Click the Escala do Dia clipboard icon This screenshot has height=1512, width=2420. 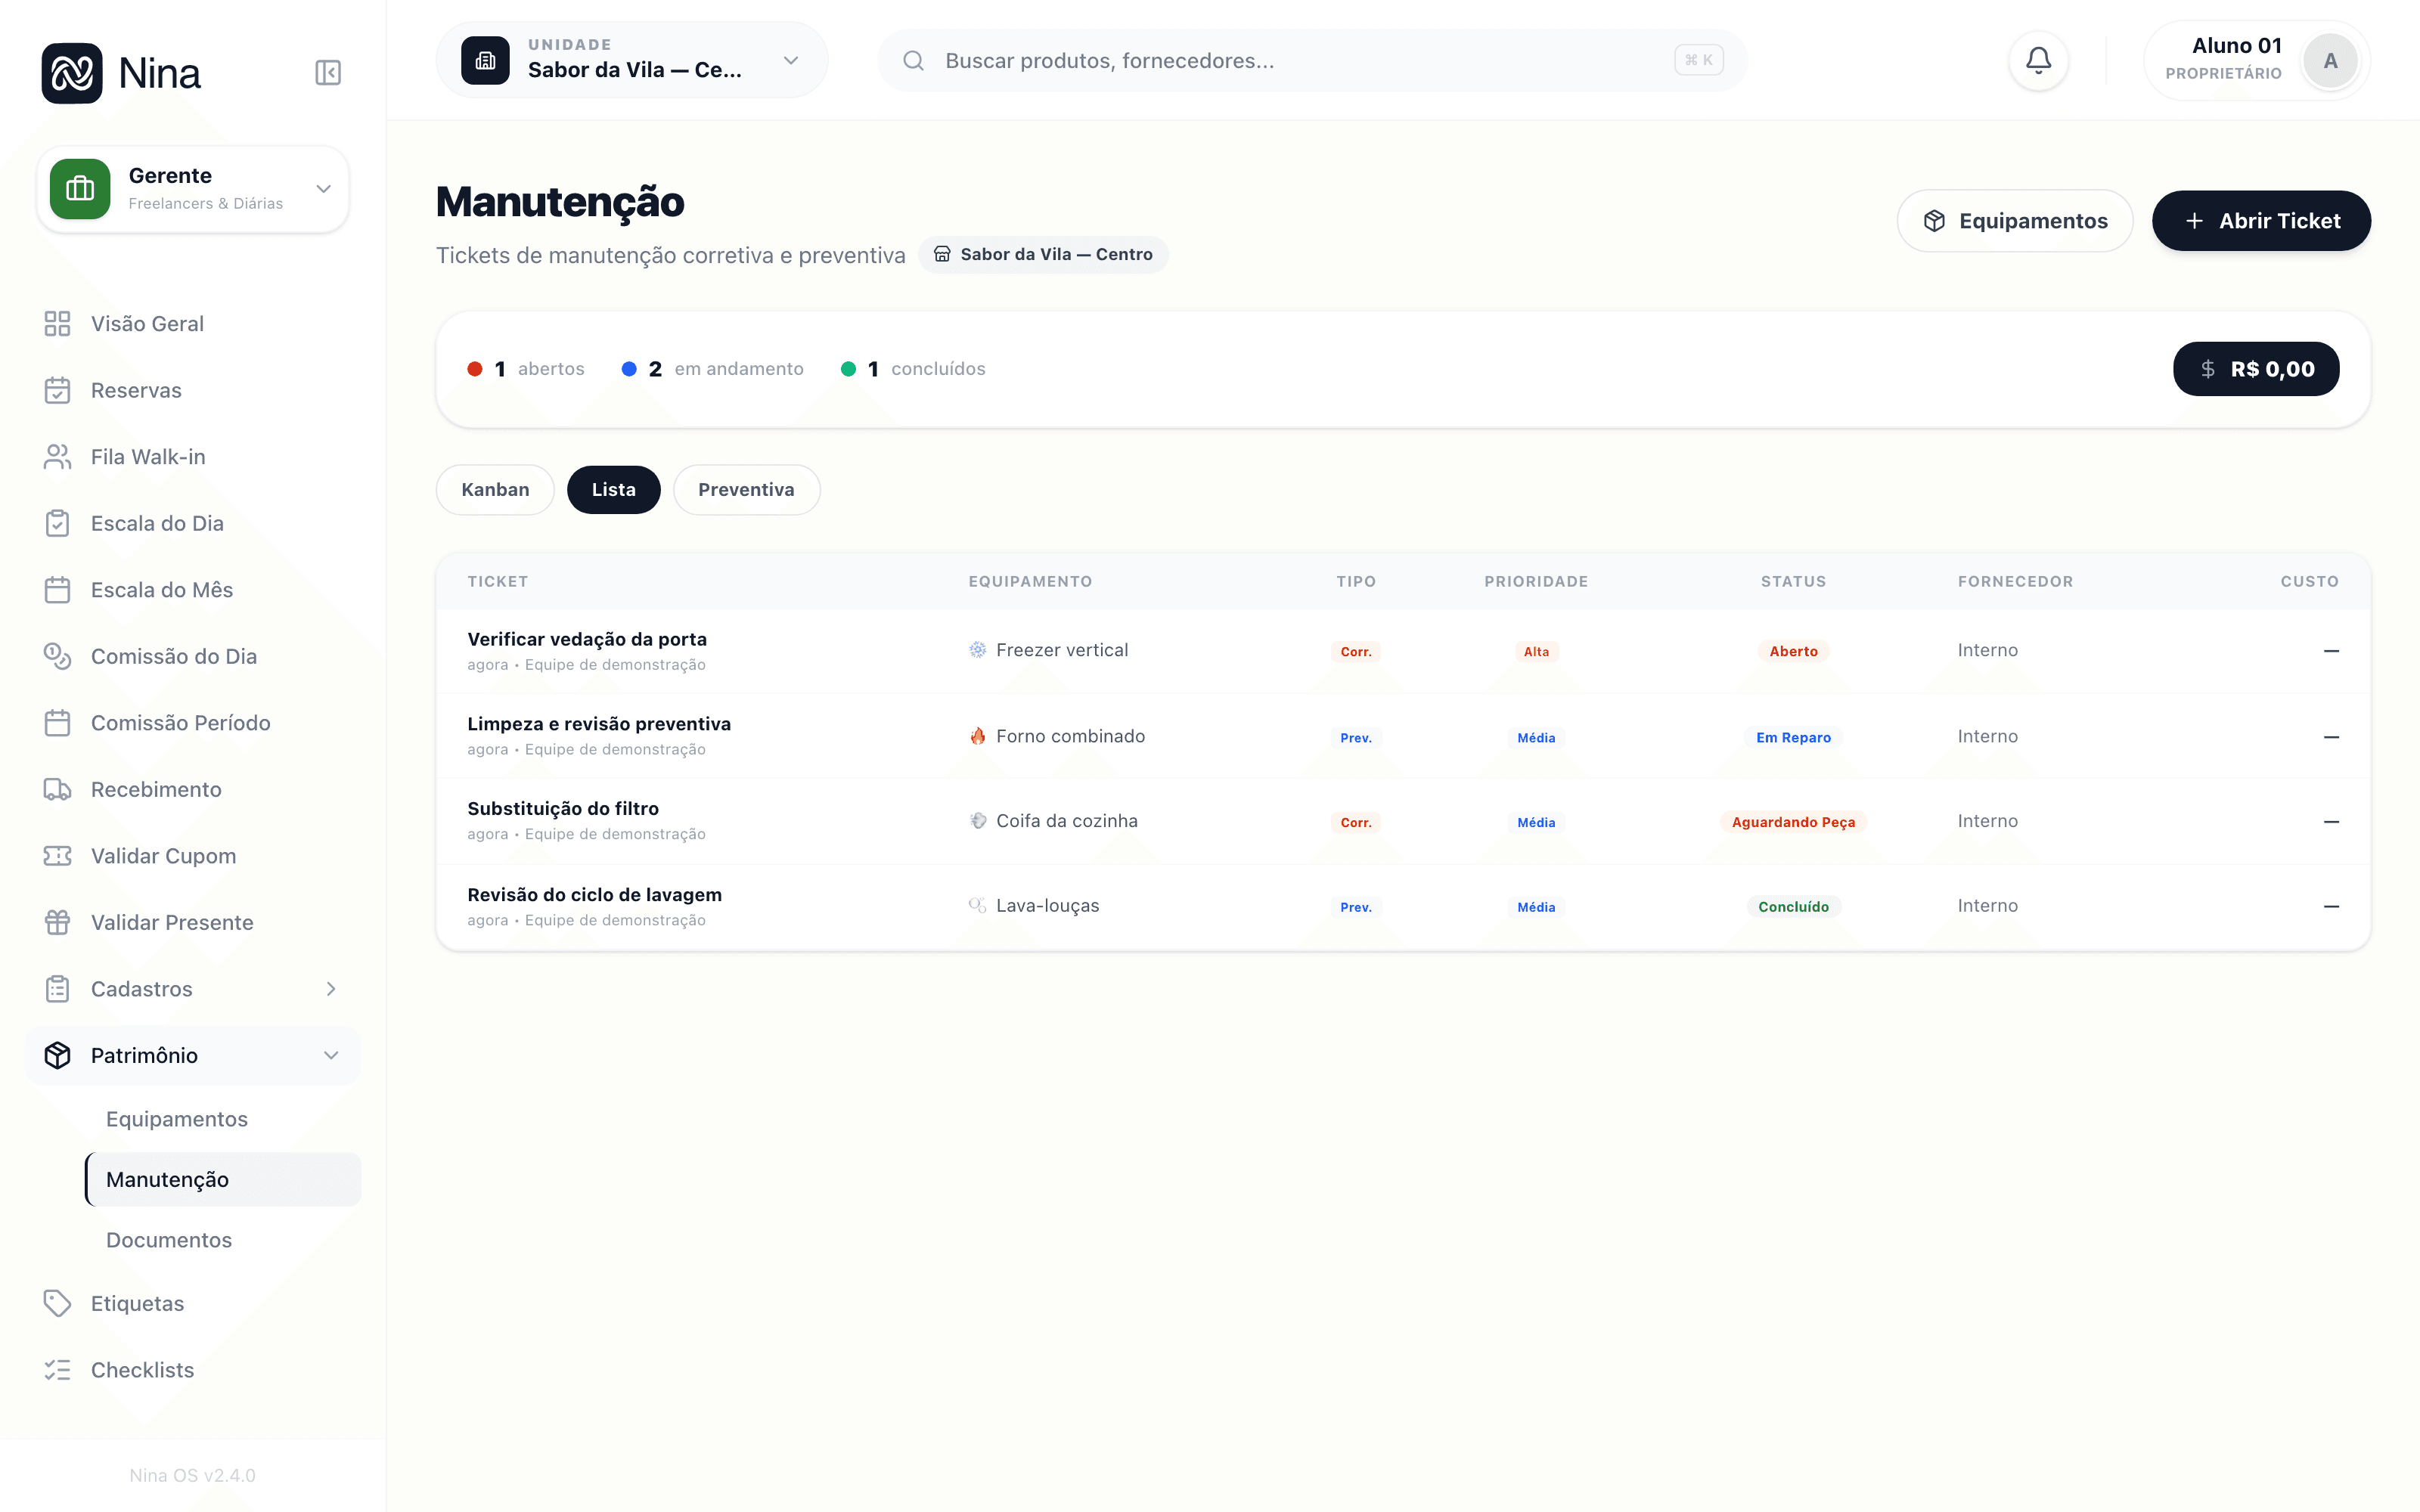pyautogui.click(x=57, y=523)
